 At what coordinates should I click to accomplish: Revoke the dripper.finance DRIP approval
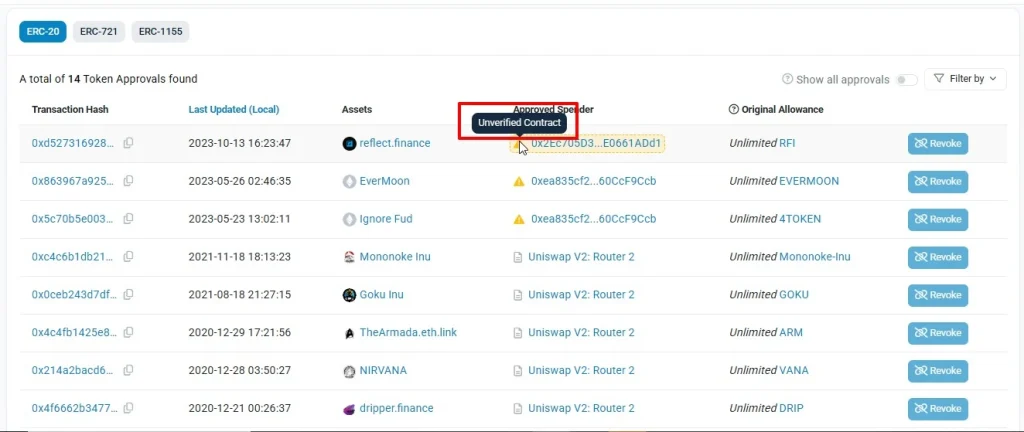938,409
